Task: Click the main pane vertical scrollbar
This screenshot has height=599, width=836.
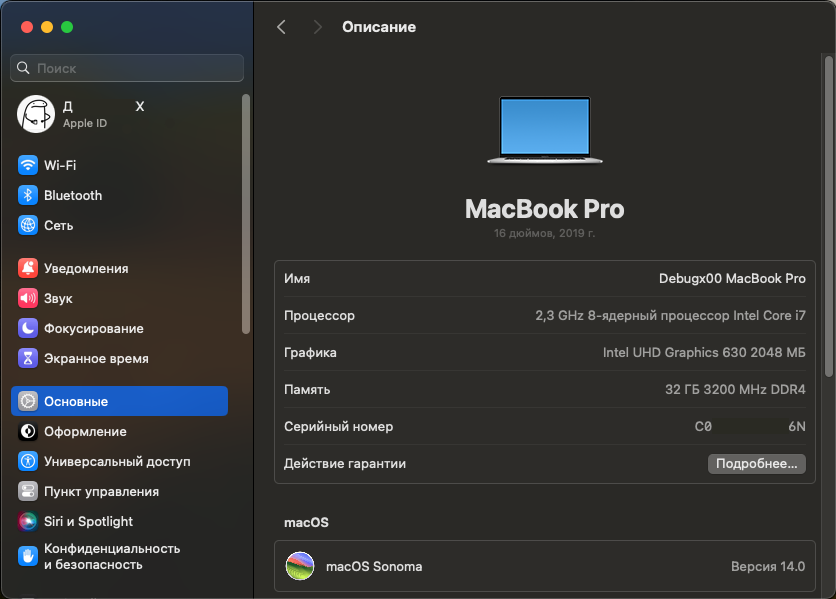Action: click(x=829, y=216)
